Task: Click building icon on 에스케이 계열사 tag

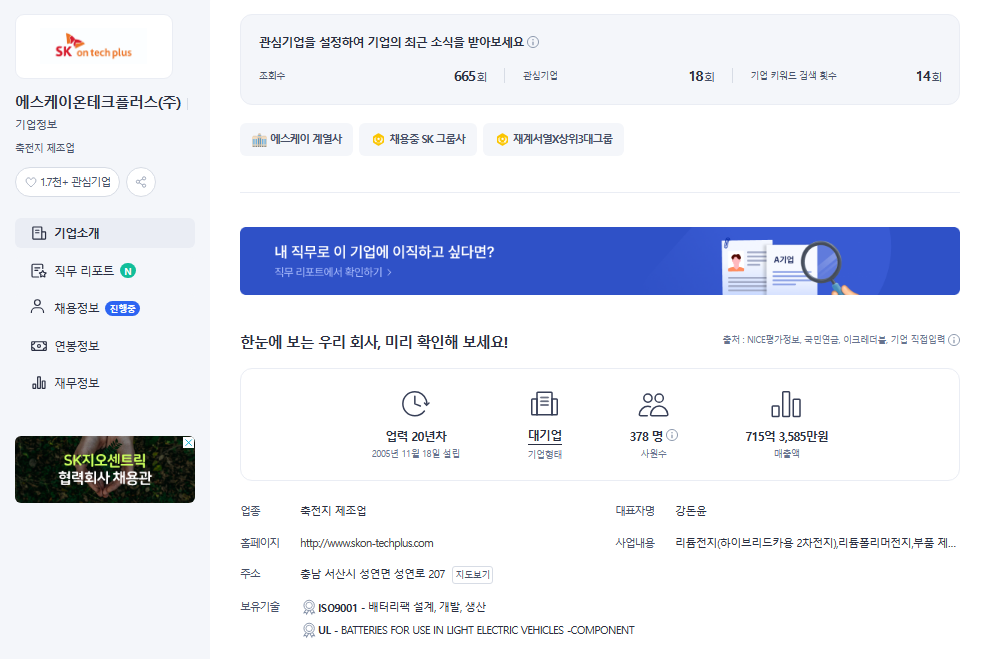Action: click(259, 140)
